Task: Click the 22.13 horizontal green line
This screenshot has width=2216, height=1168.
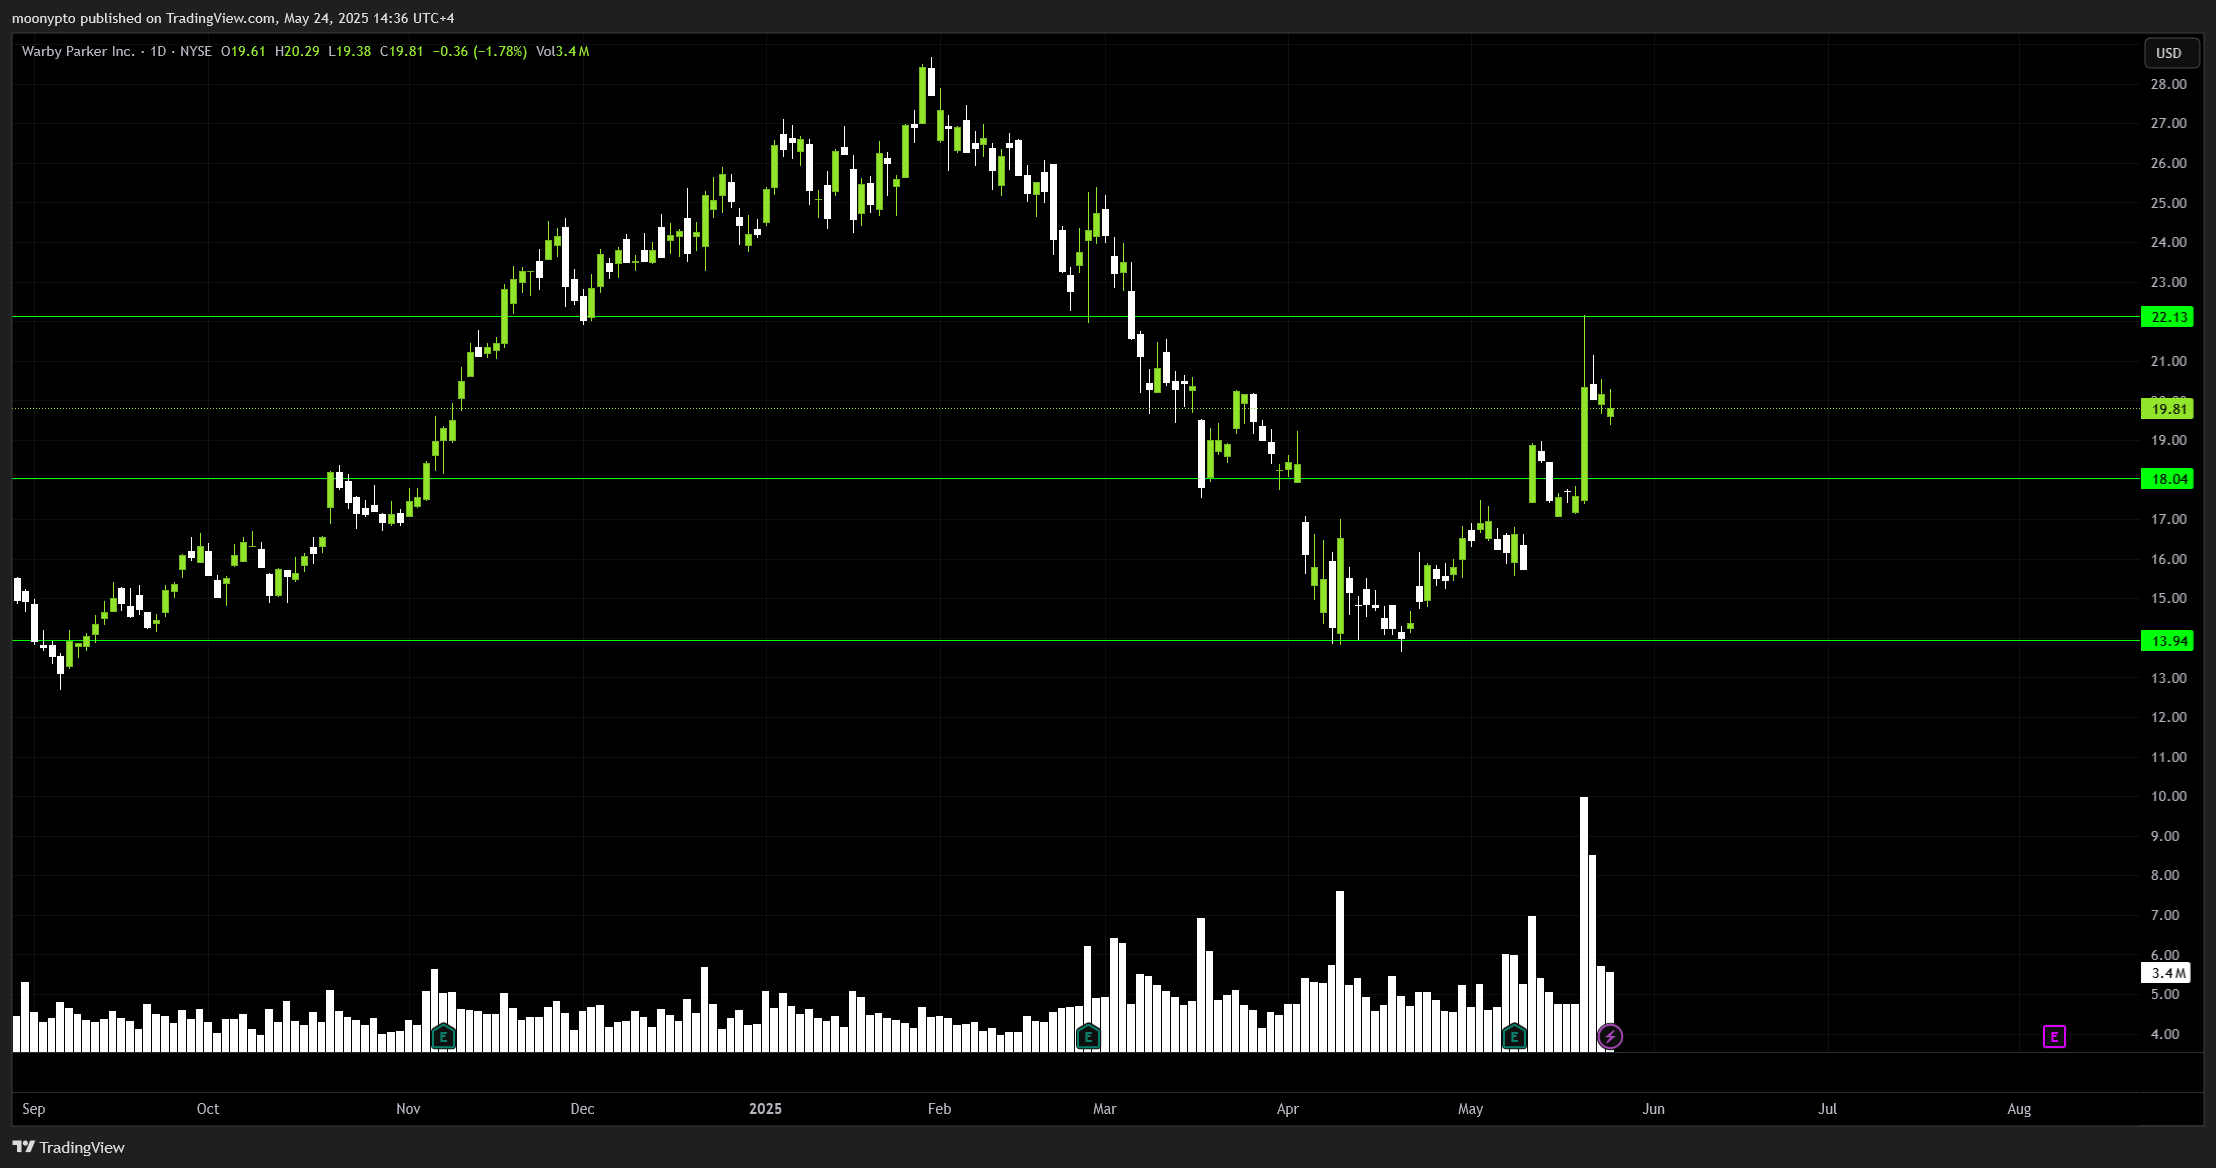Action: click(1076, 317)
